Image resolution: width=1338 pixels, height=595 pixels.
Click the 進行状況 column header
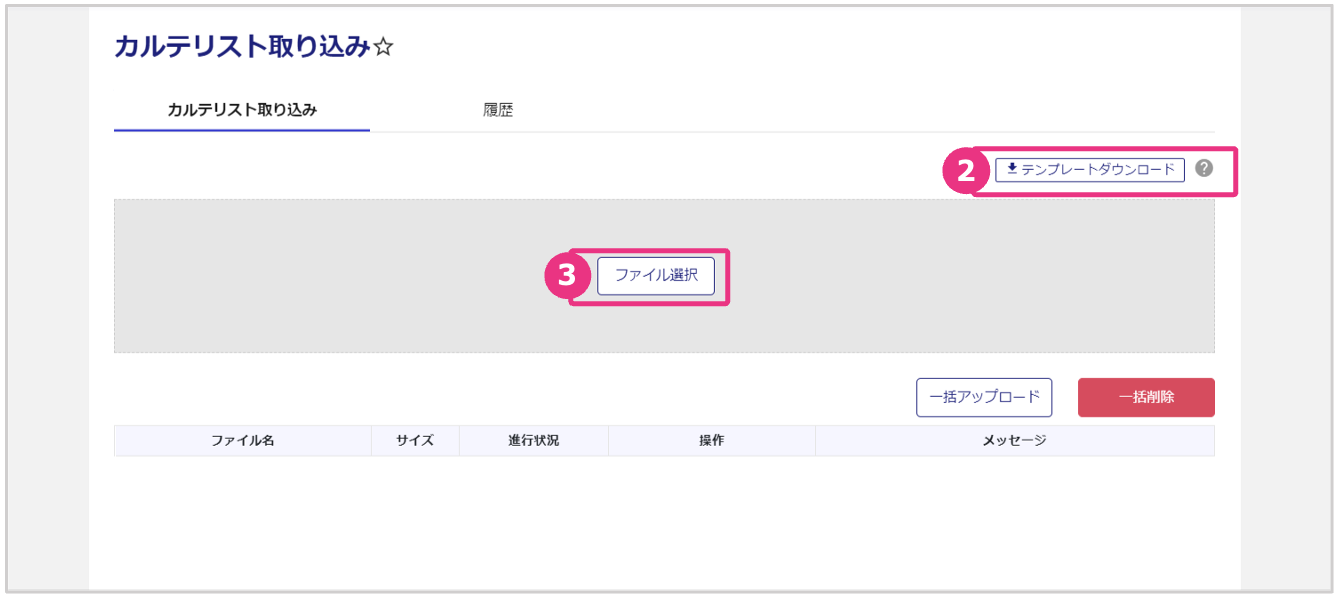(533, 440)
